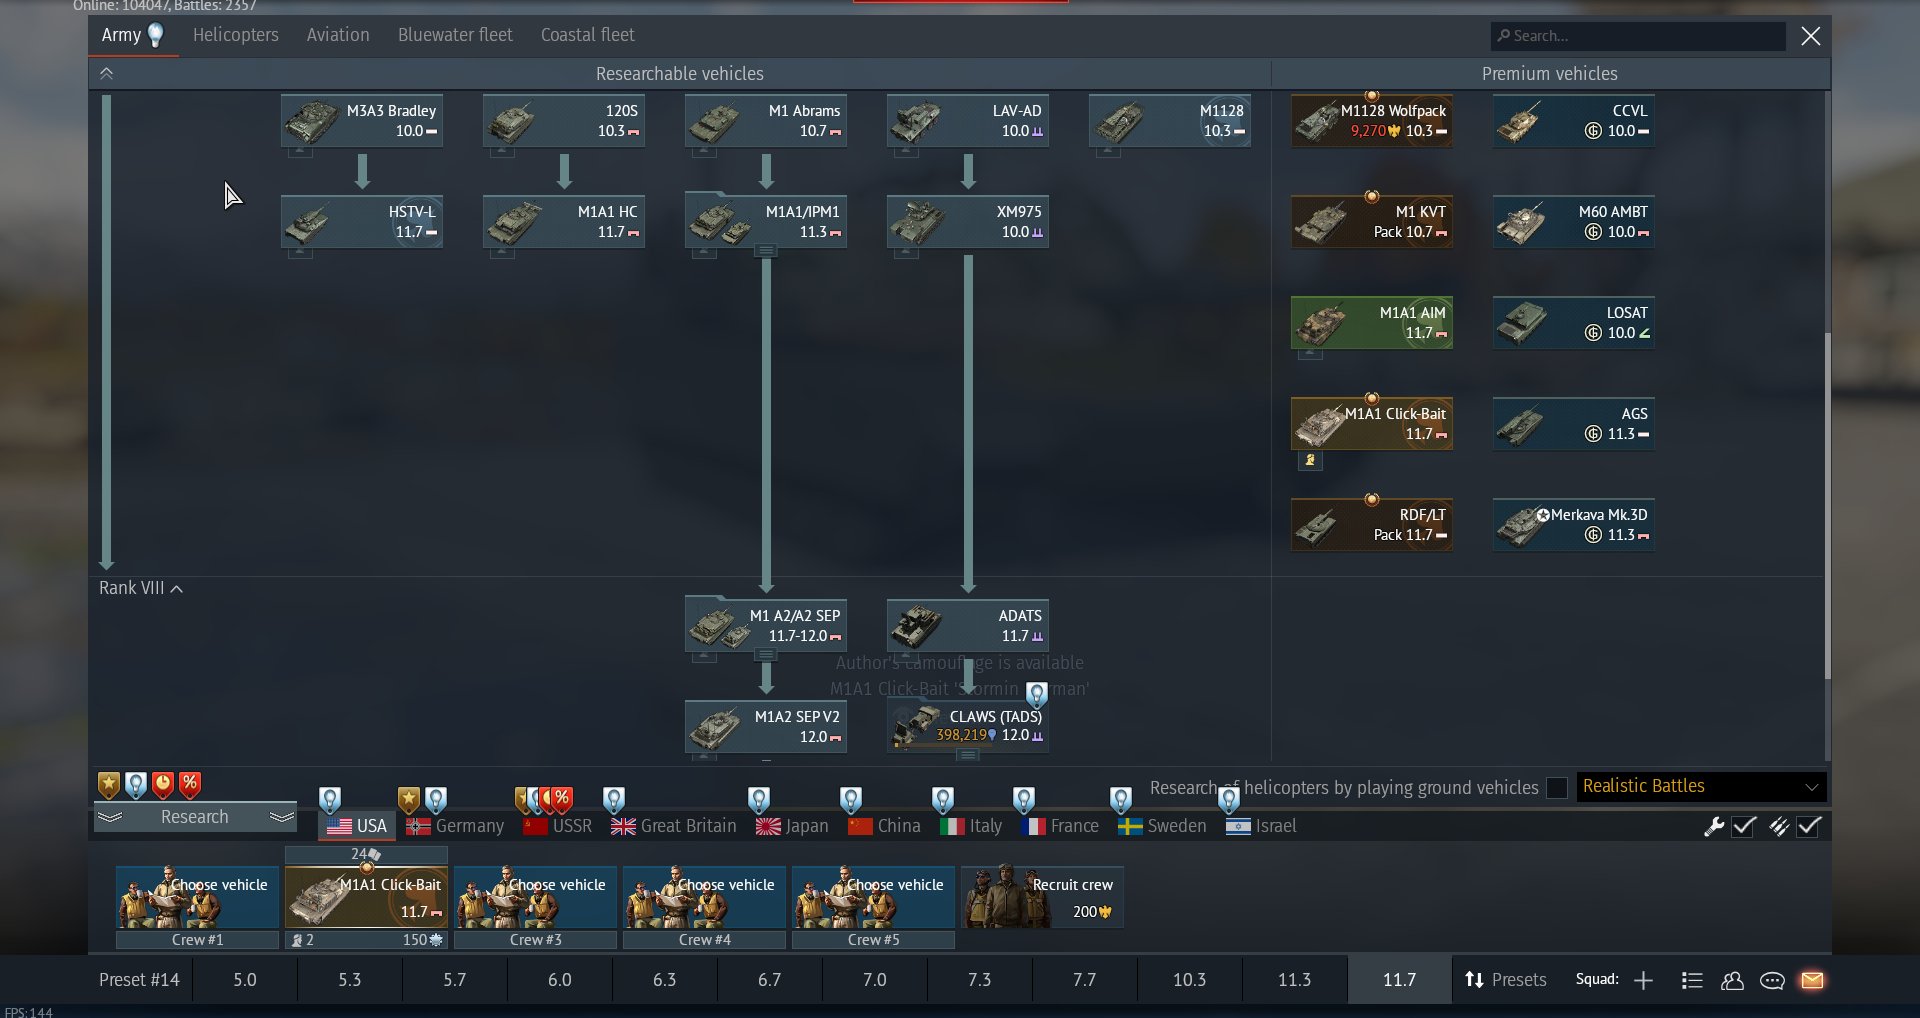Toggle the auto-repair wrench checkbox

1744,826
